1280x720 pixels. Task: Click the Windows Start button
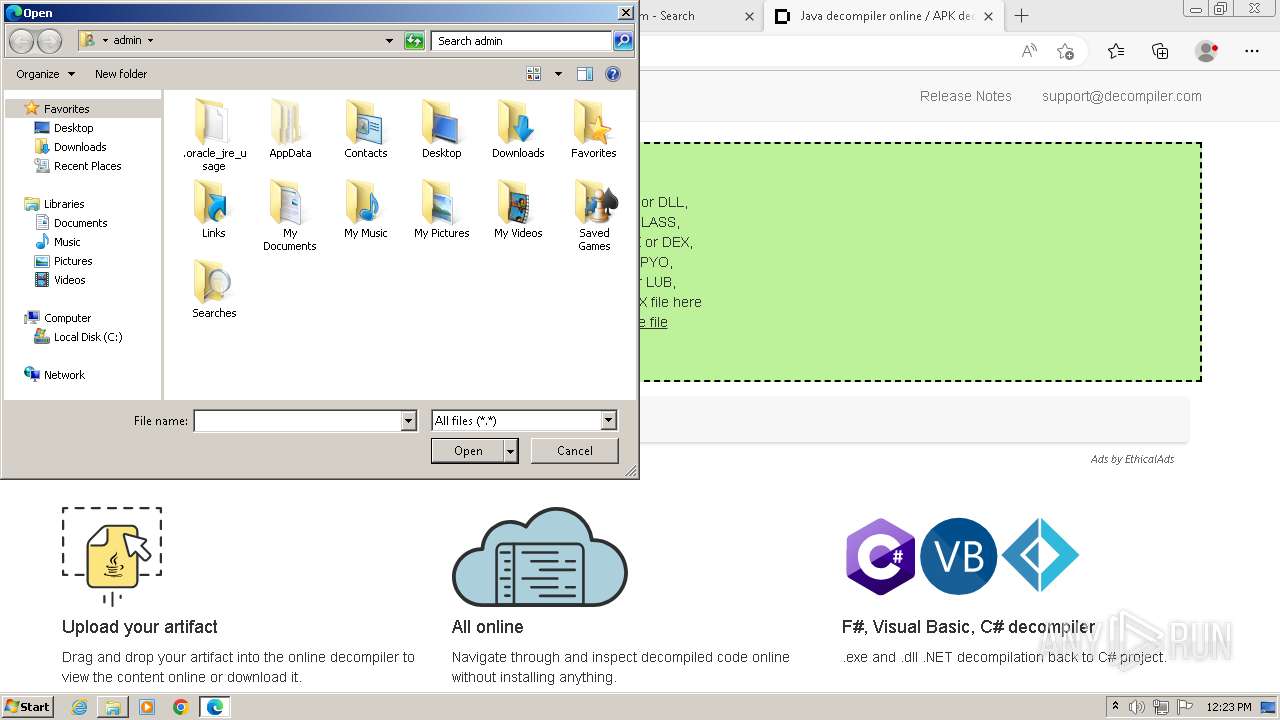pyautogui.click(x=28, y=707)
